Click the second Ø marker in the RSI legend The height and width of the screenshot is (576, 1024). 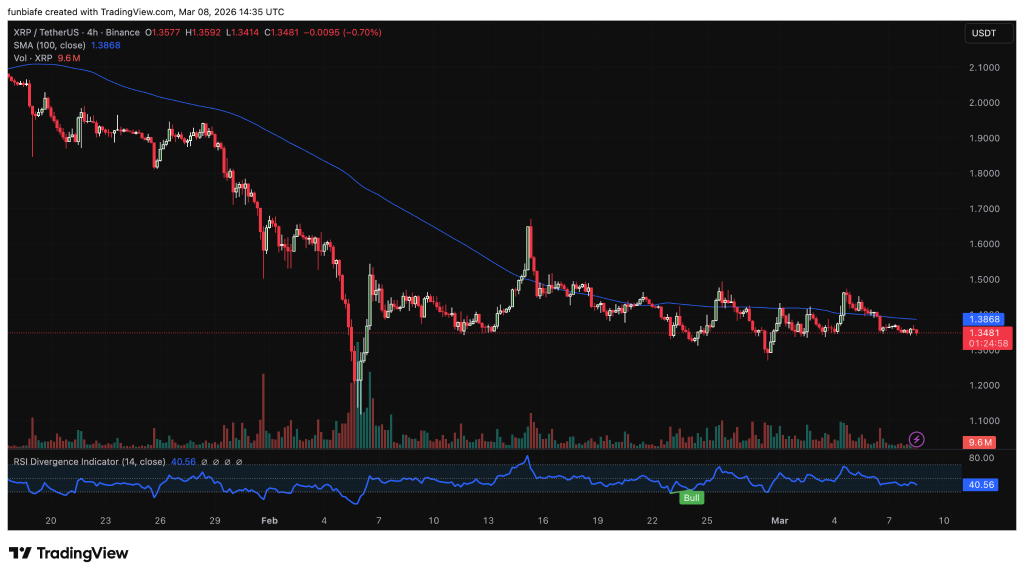pos(215,461)
